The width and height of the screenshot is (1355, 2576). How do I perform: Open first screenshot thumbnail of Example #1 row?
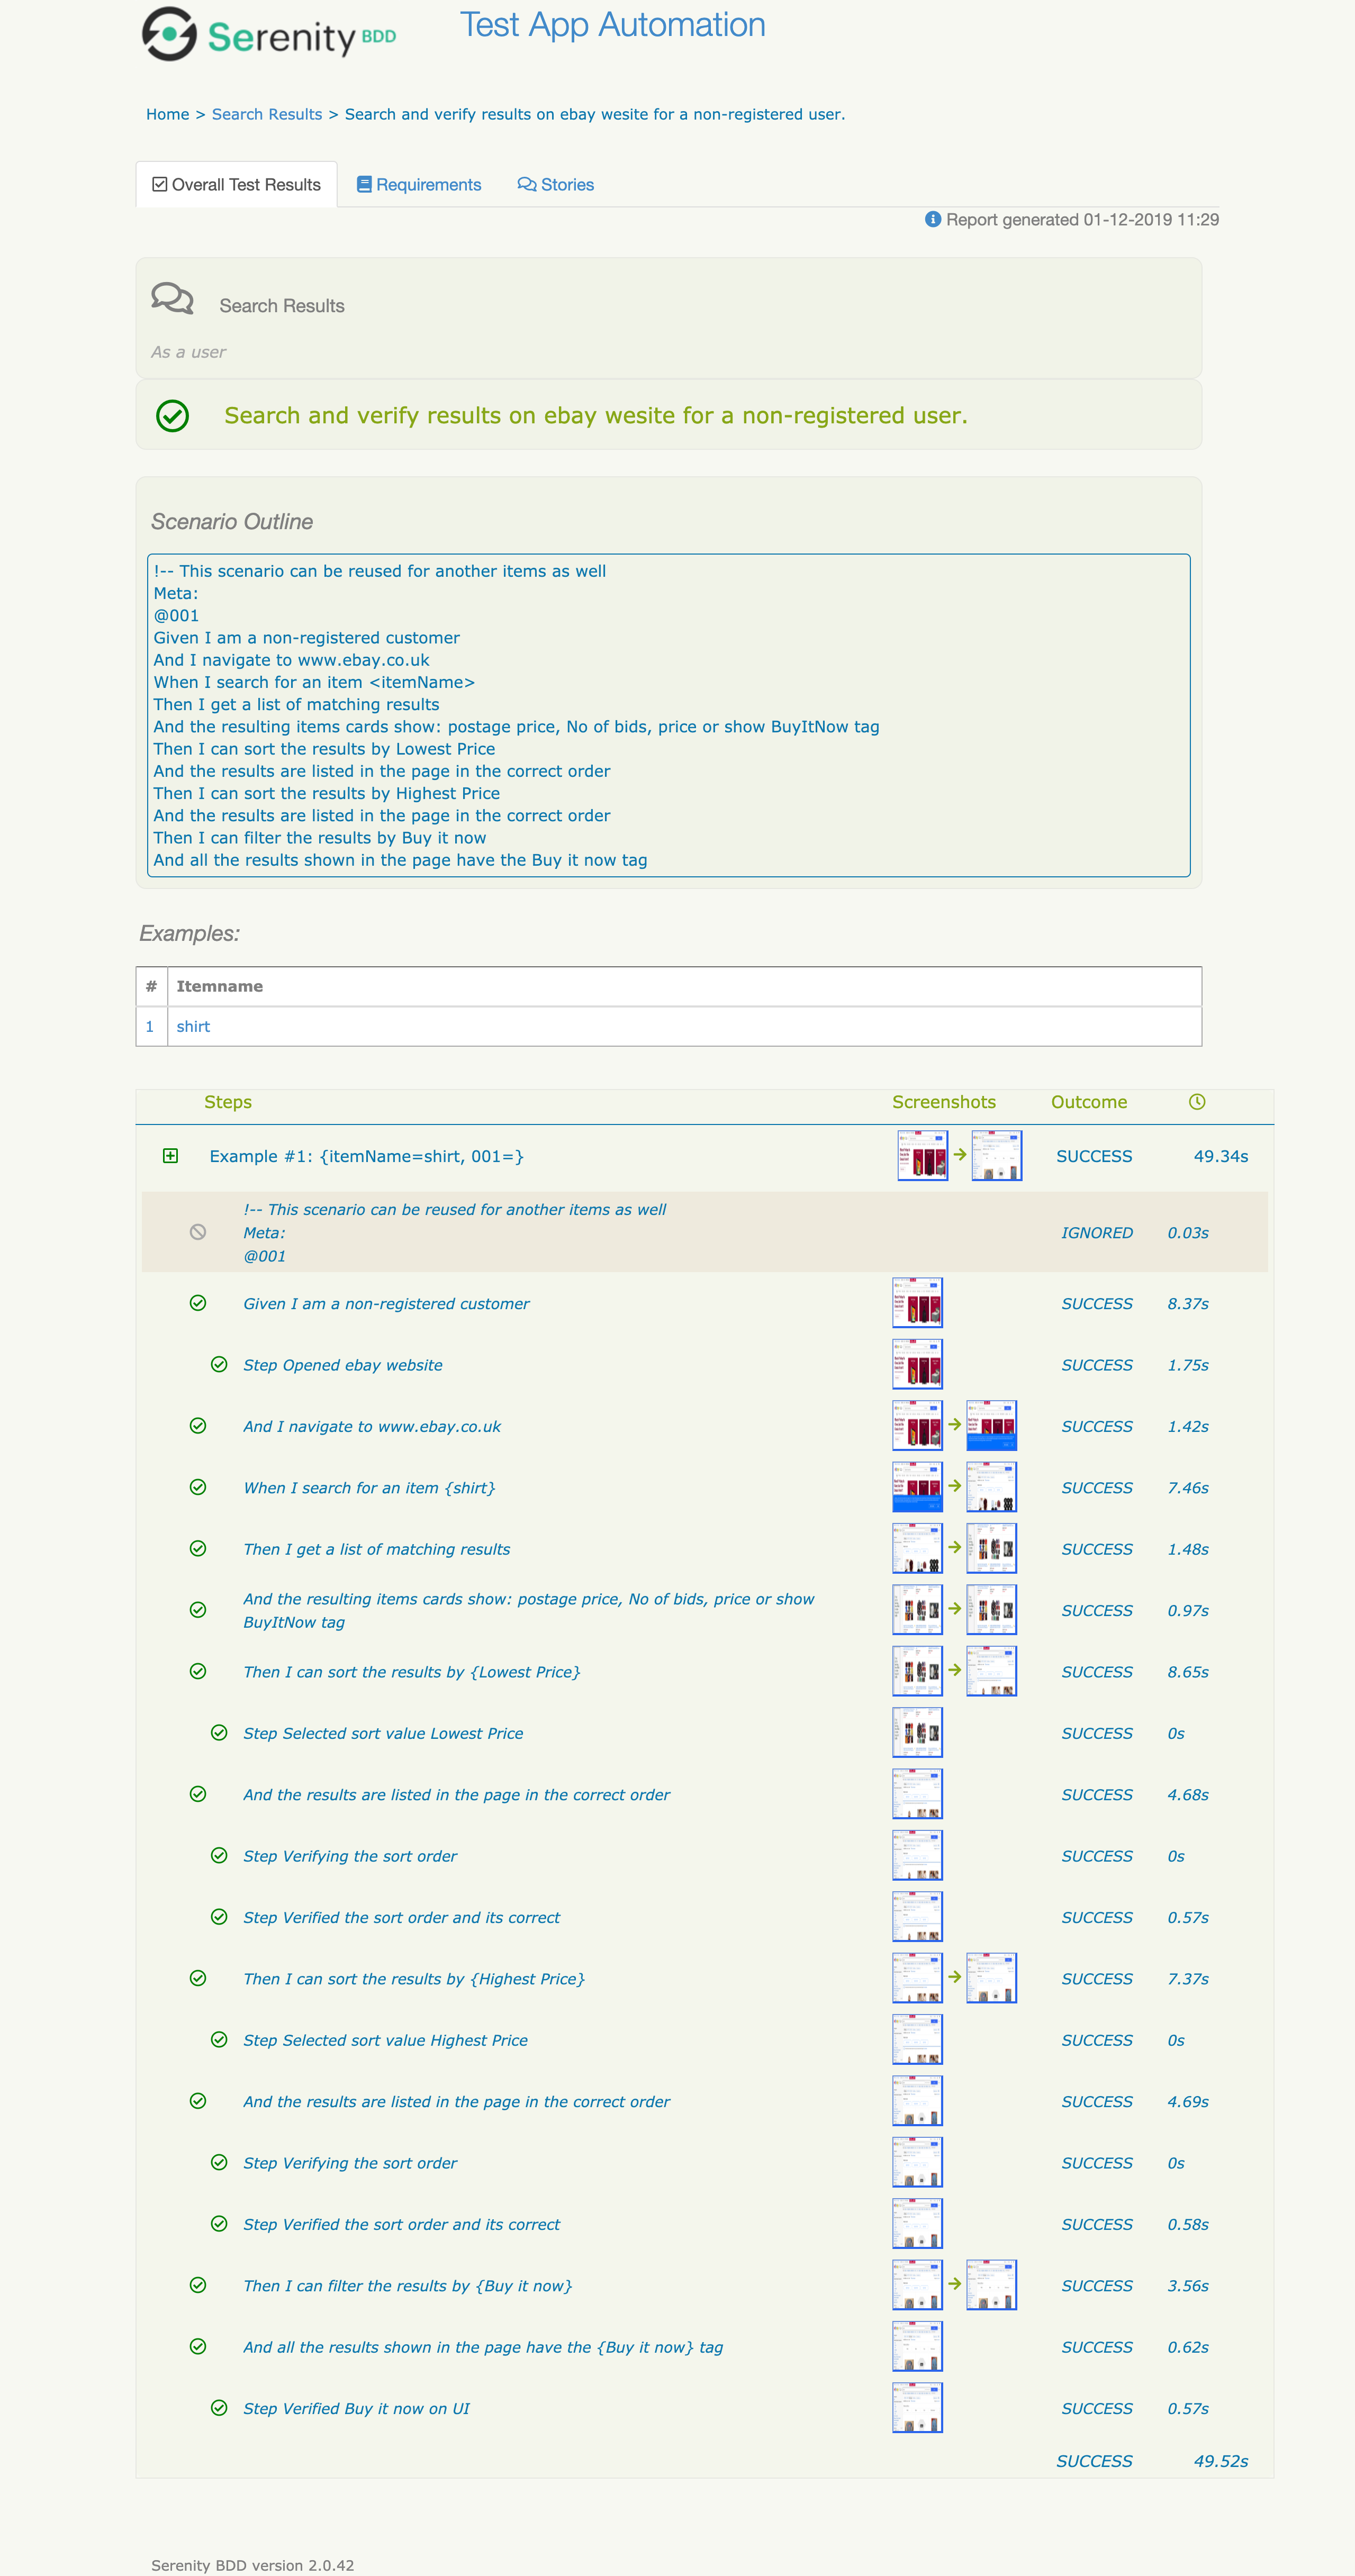click(923, 1155)
